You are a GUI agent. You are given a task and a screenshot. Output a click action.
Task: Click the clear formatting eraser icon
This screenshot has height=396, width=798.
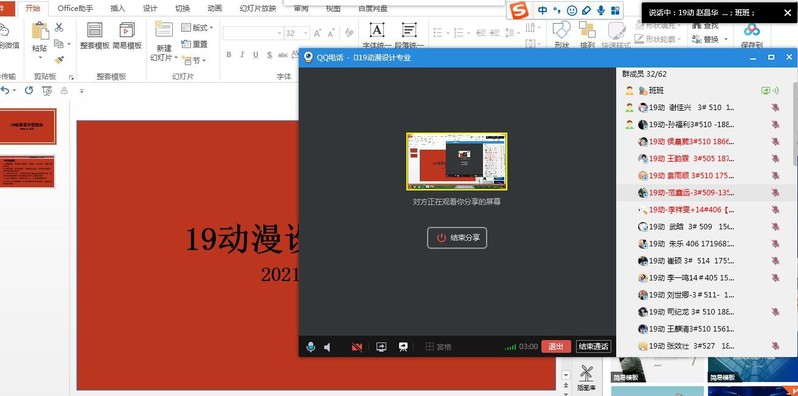(x=349, y=33)
